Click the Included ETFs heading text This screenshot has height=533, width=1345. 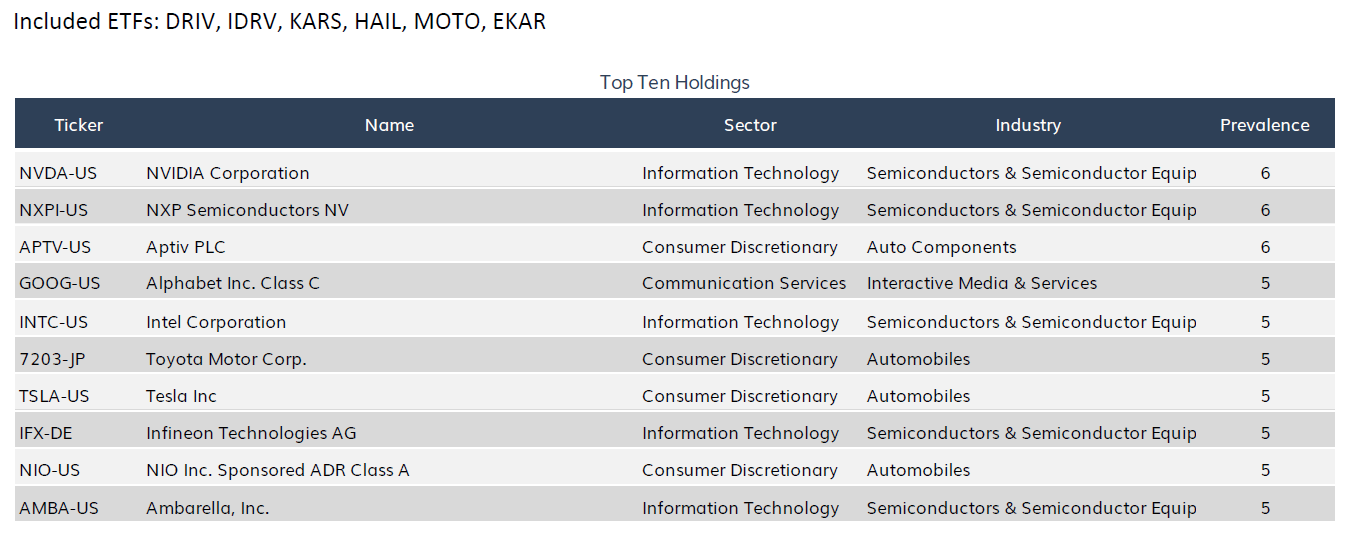pos(280,21)
